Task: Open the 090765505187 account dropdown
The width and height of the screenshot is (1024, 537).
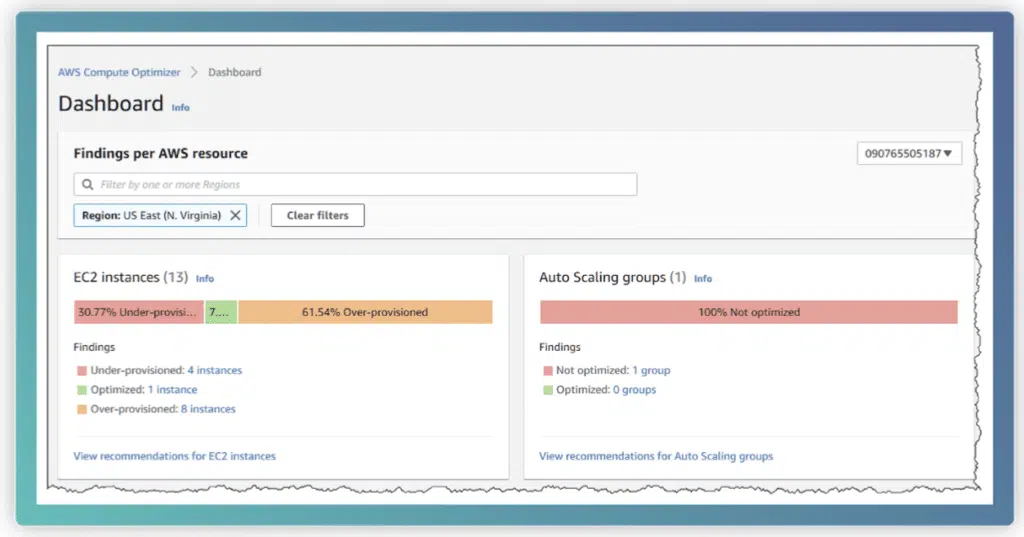Action: click(x=909, y=154)
